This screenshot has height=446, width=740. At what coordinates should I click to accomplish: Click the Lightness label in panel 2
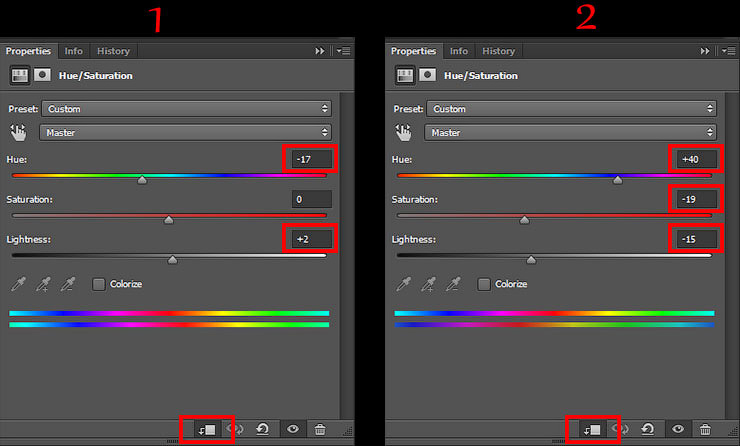(x=413, y=240)
